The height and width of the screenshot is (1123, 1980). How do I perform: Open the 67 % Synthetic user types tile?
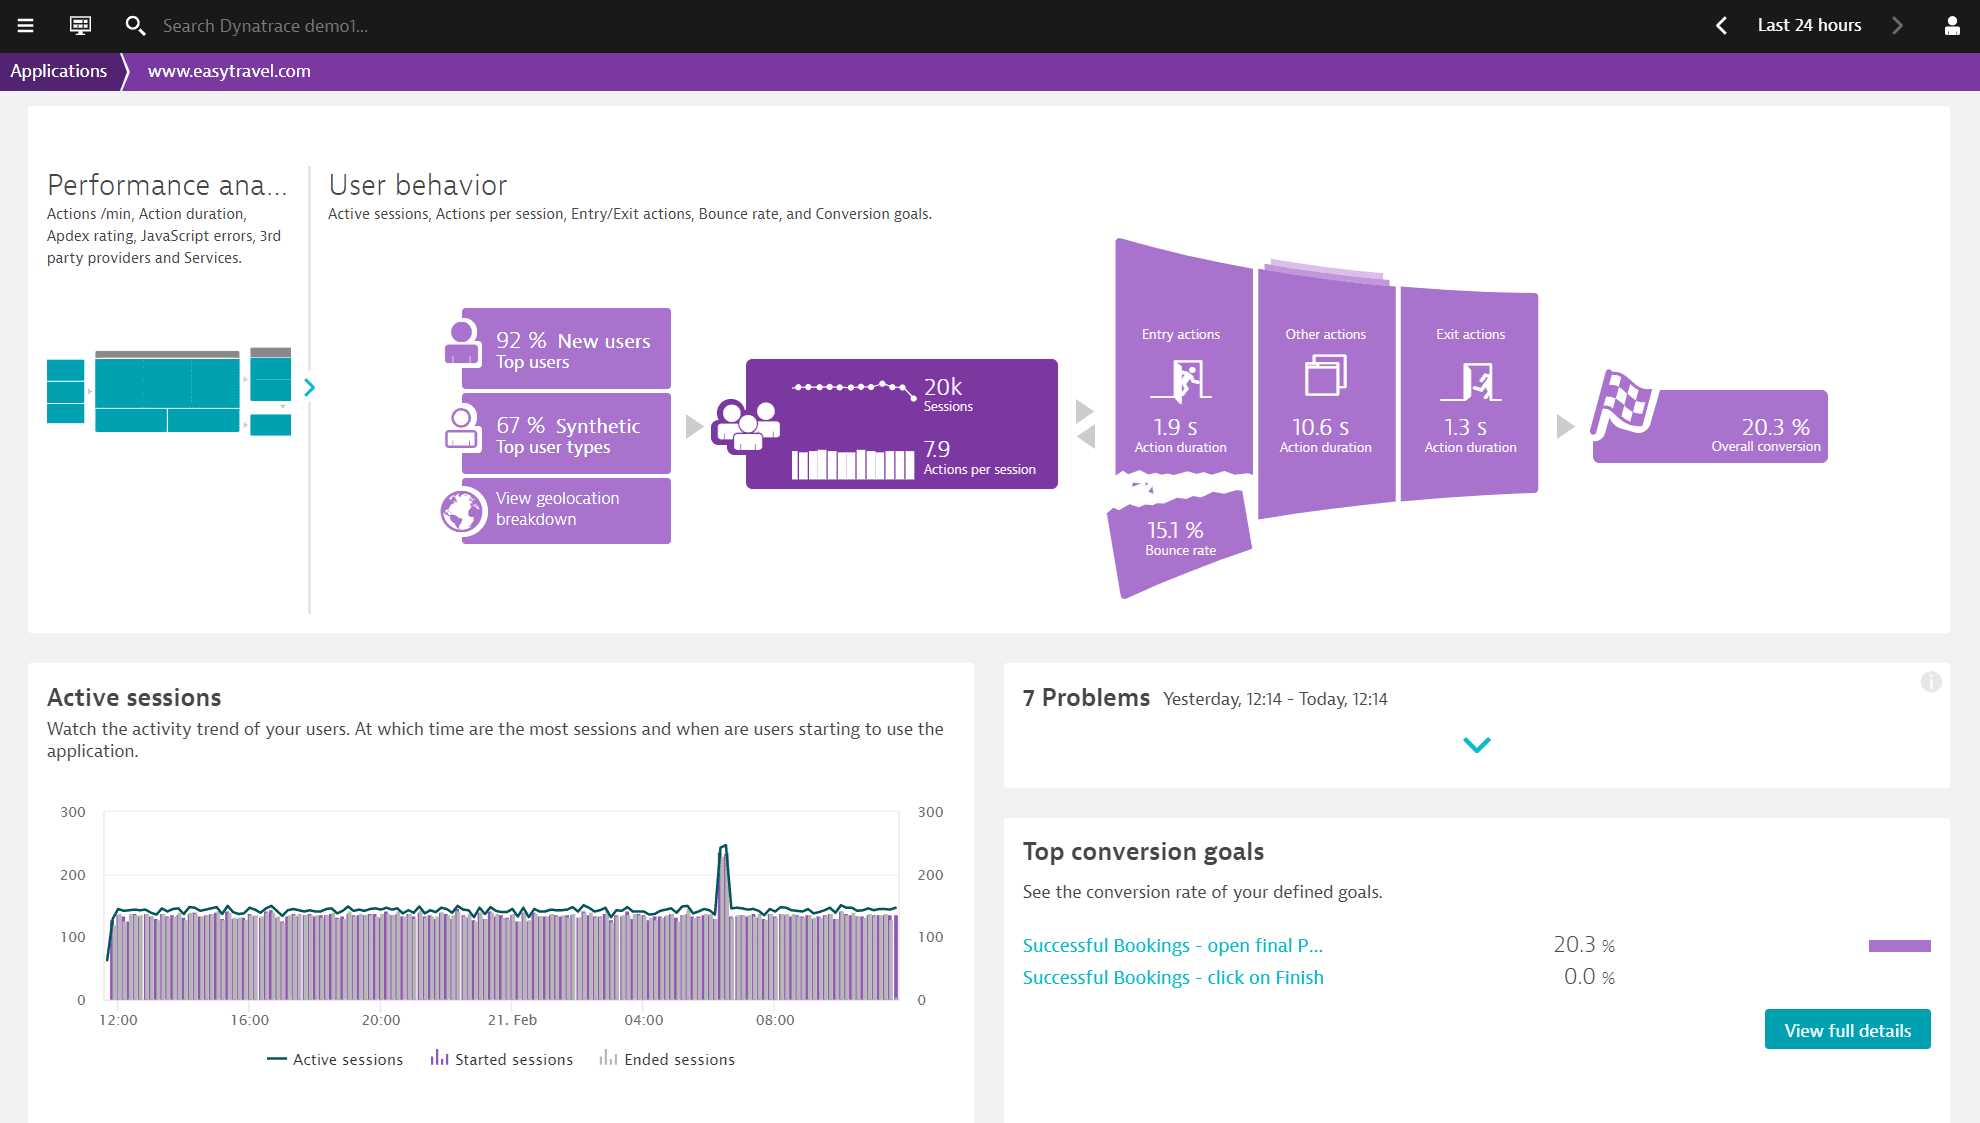(566, 434)
